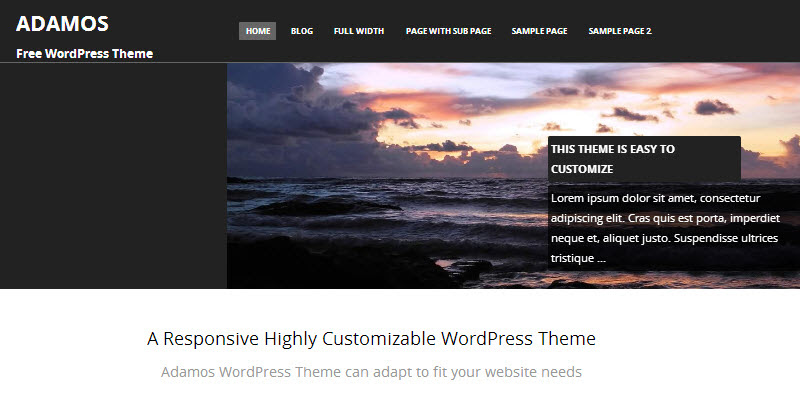Go to the Blog page

pos(302,31)
